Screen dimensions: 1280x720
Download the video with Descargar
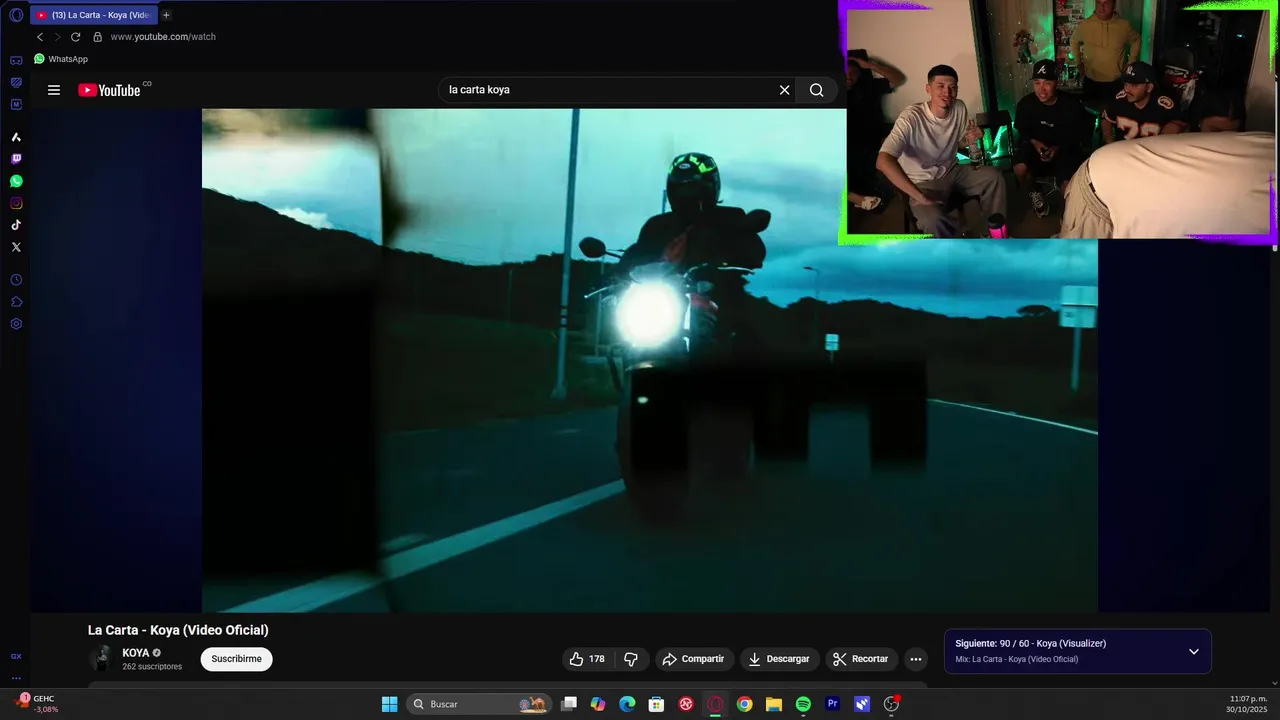pos(779,659)
